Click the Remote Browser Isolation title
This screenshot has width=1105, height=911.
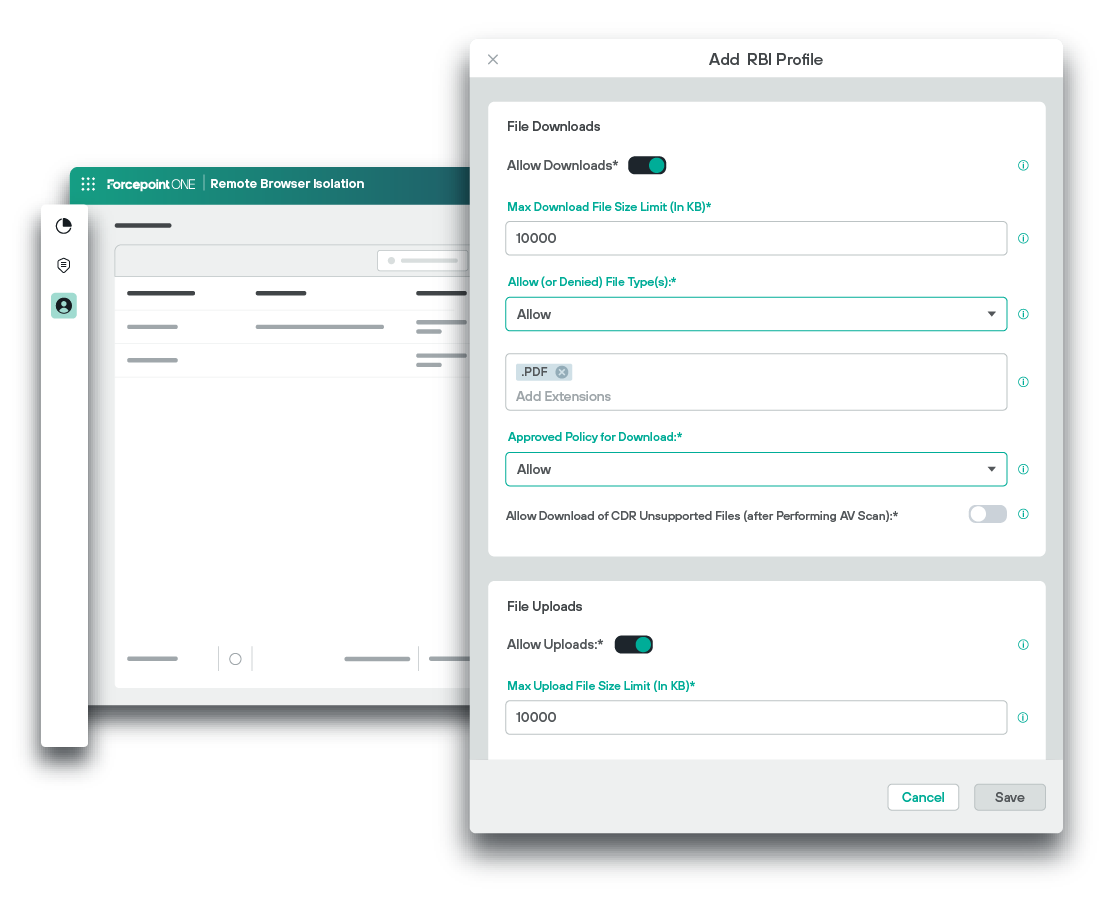(288, 184)
